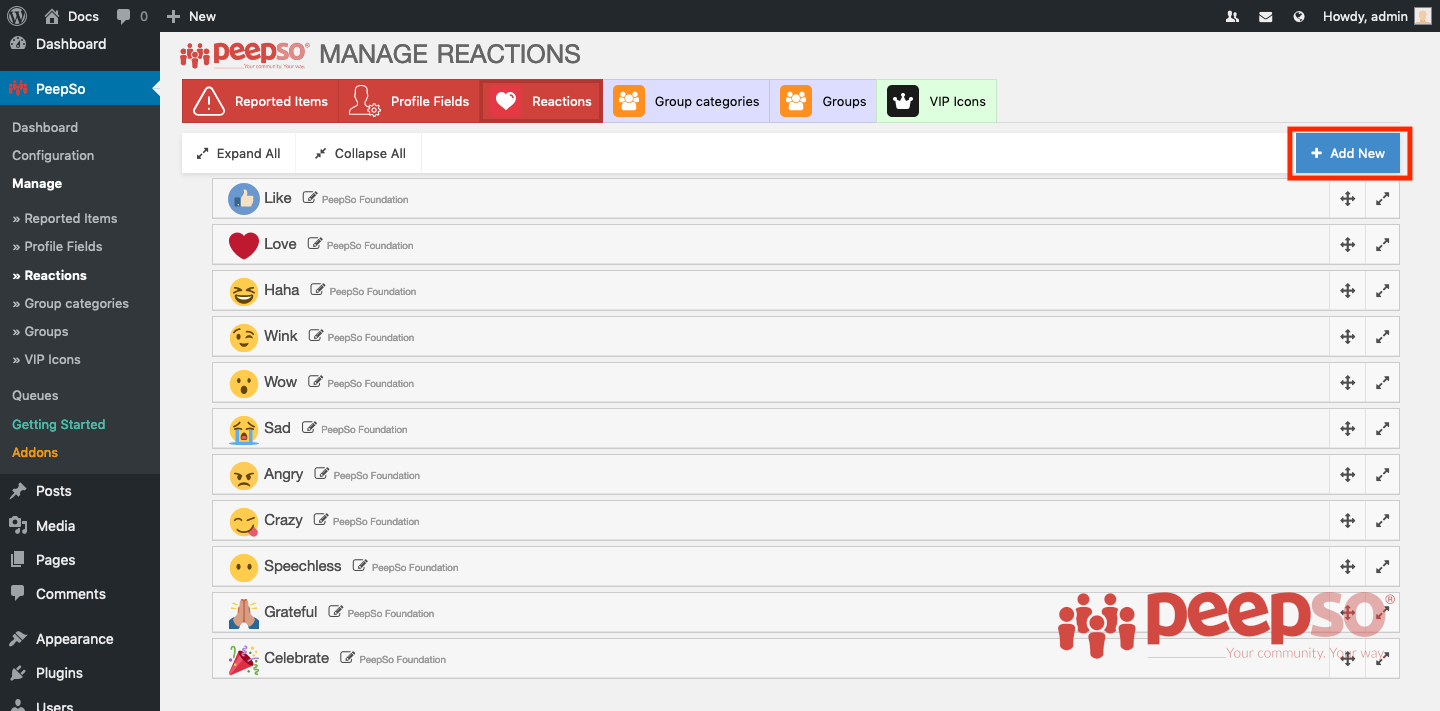This screenshot has height=711, width=1440.
Task: Click the edit pencil icon beside Sad
Action: 309,428
